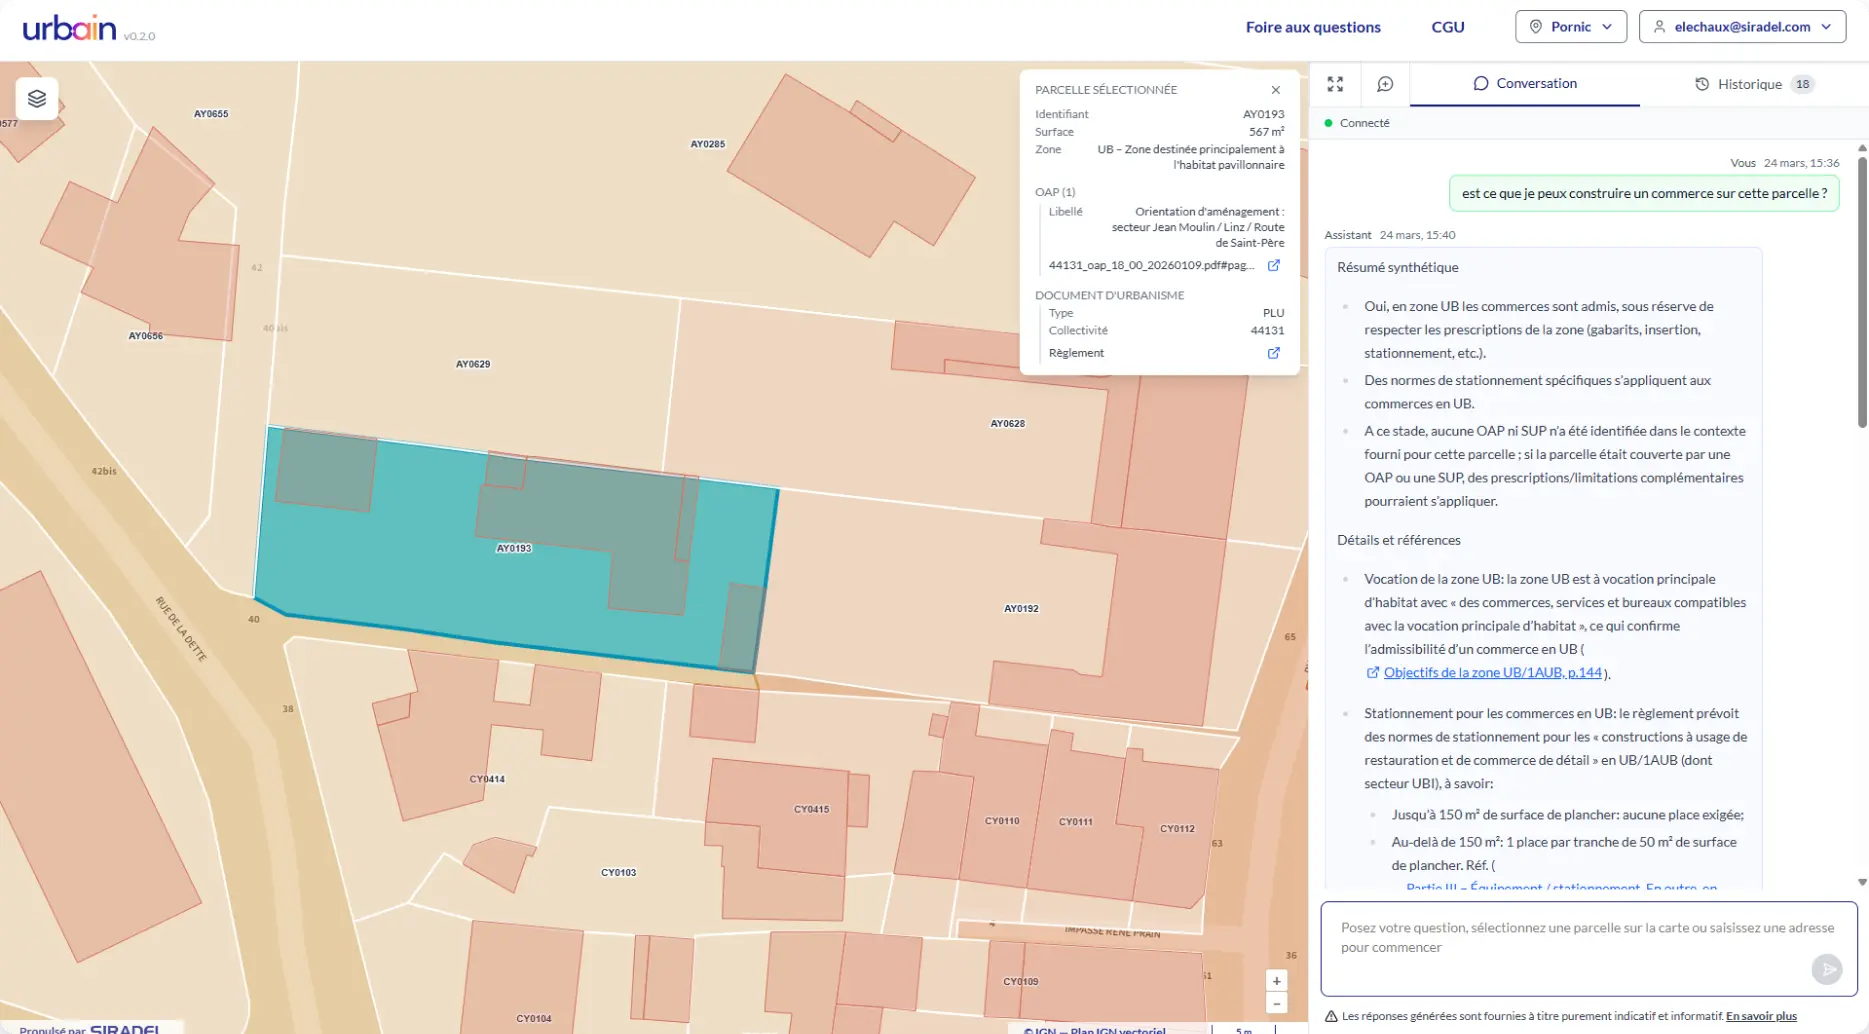Click the Connecté status indicator

(x=1357, y=123)
